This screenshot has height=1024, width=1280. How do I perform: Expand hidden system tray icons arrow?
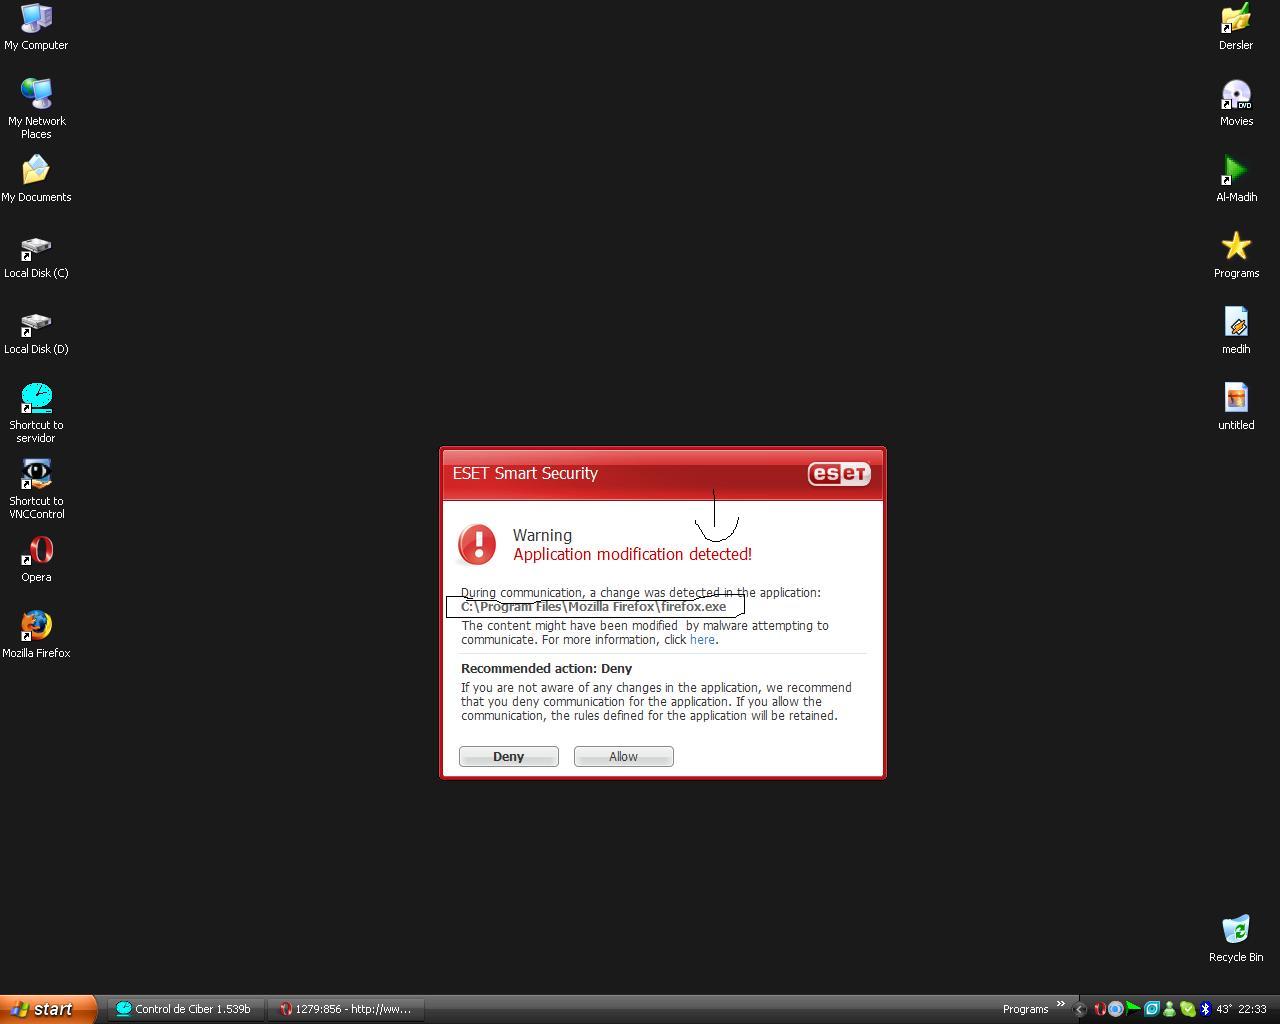tap(1080, 1009)
